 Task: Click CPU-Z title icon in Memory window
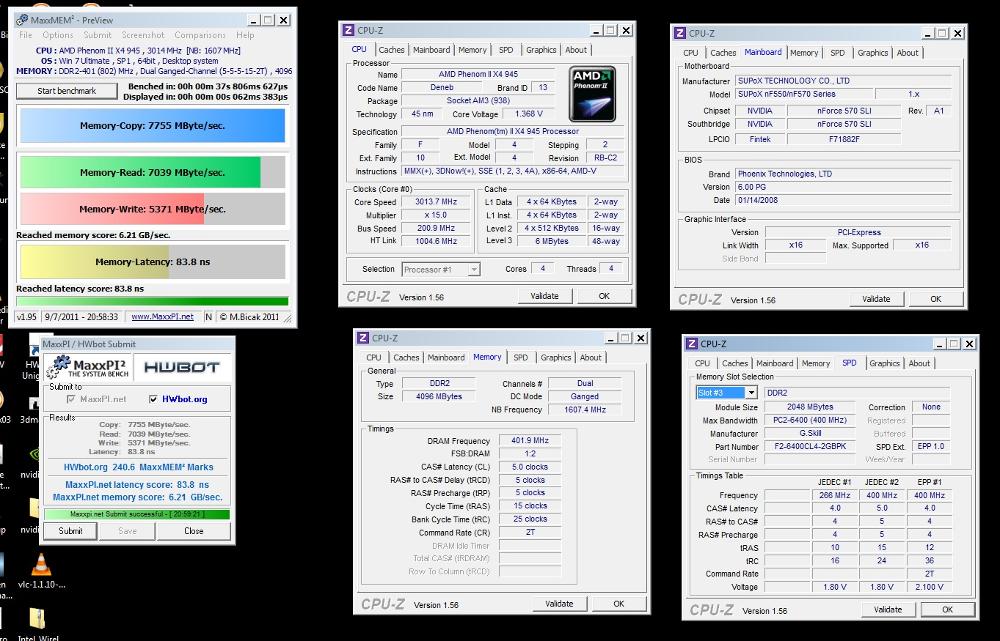pyautogui.click(x=363, y=338)
